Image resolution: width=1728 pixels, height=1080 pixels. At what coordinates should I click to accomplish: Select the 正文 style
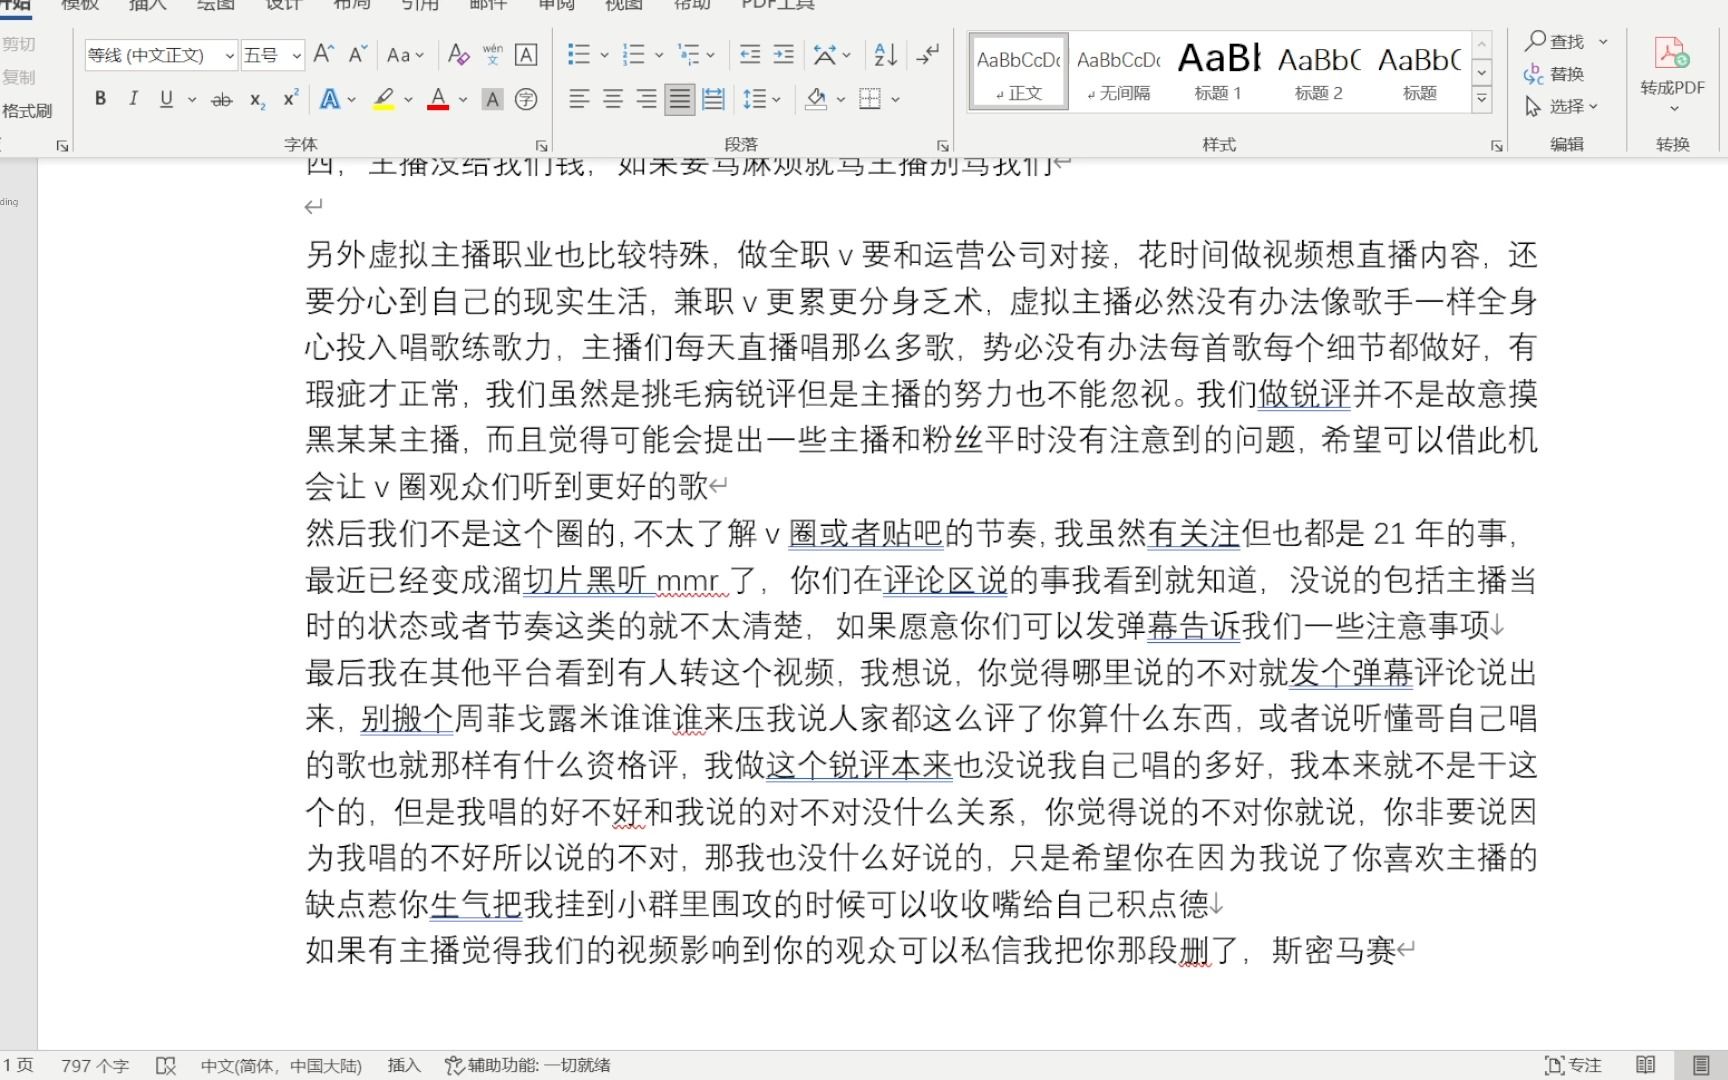click(x=1019, y=71)
